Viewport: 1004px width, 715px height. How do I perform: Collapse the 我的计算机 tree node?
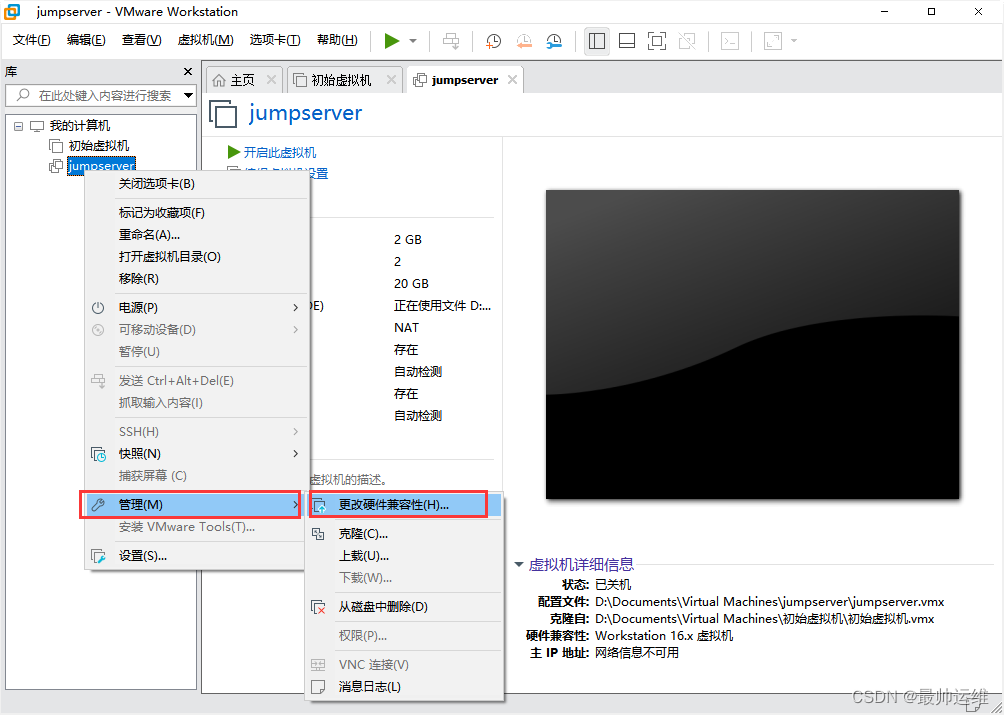coord(19,126)
